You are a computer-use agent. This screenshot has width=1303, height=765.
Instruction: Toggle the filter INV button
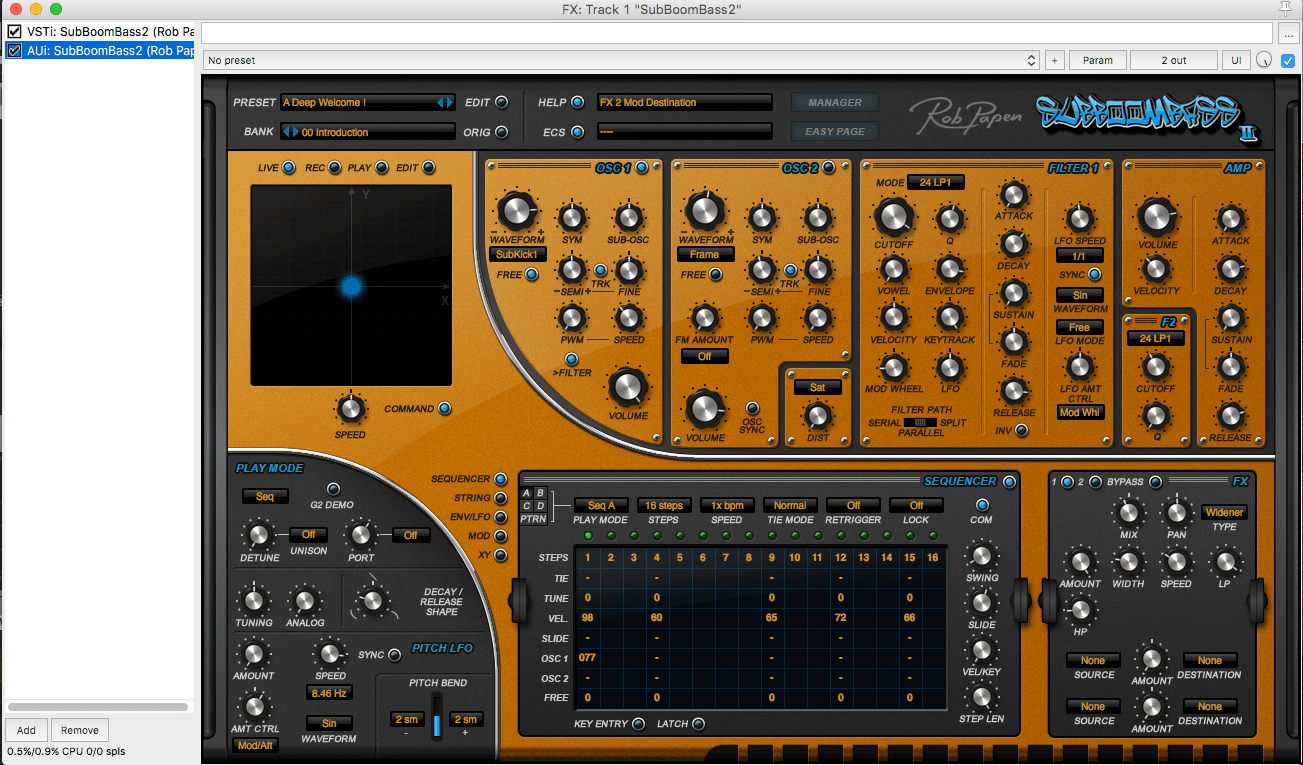(1022, 431)
